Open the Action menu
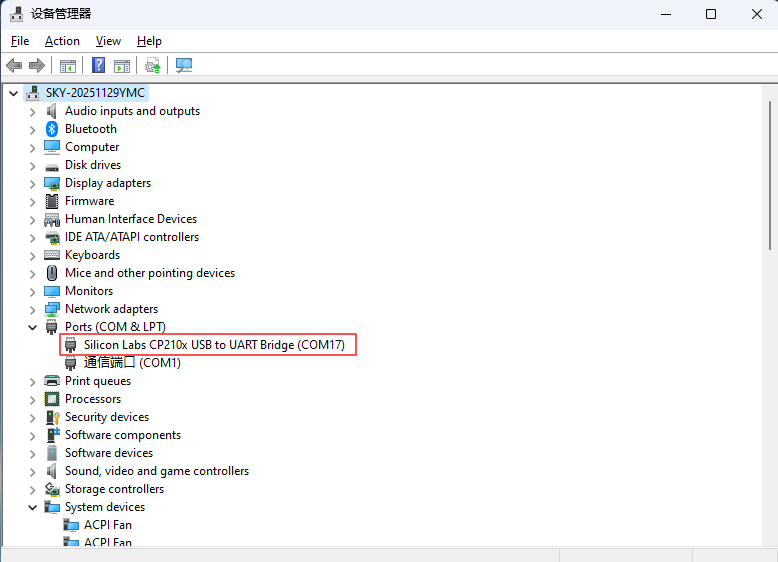Viewport: 778px width, 562px height. [62, 41]
